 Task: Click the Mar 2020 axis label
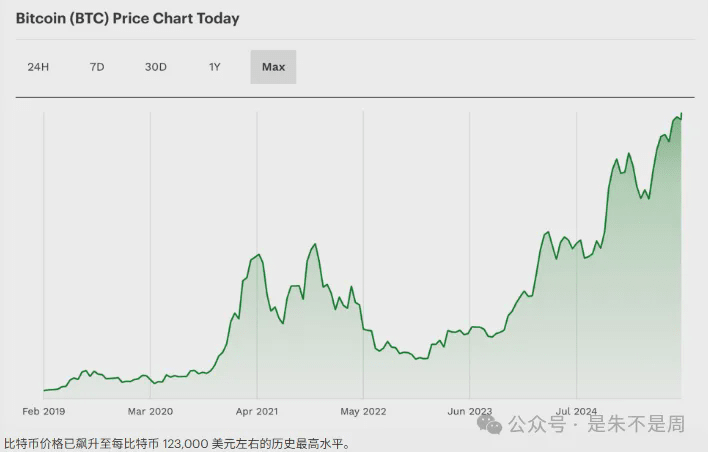pyautogui.click(x=150, y=411)
